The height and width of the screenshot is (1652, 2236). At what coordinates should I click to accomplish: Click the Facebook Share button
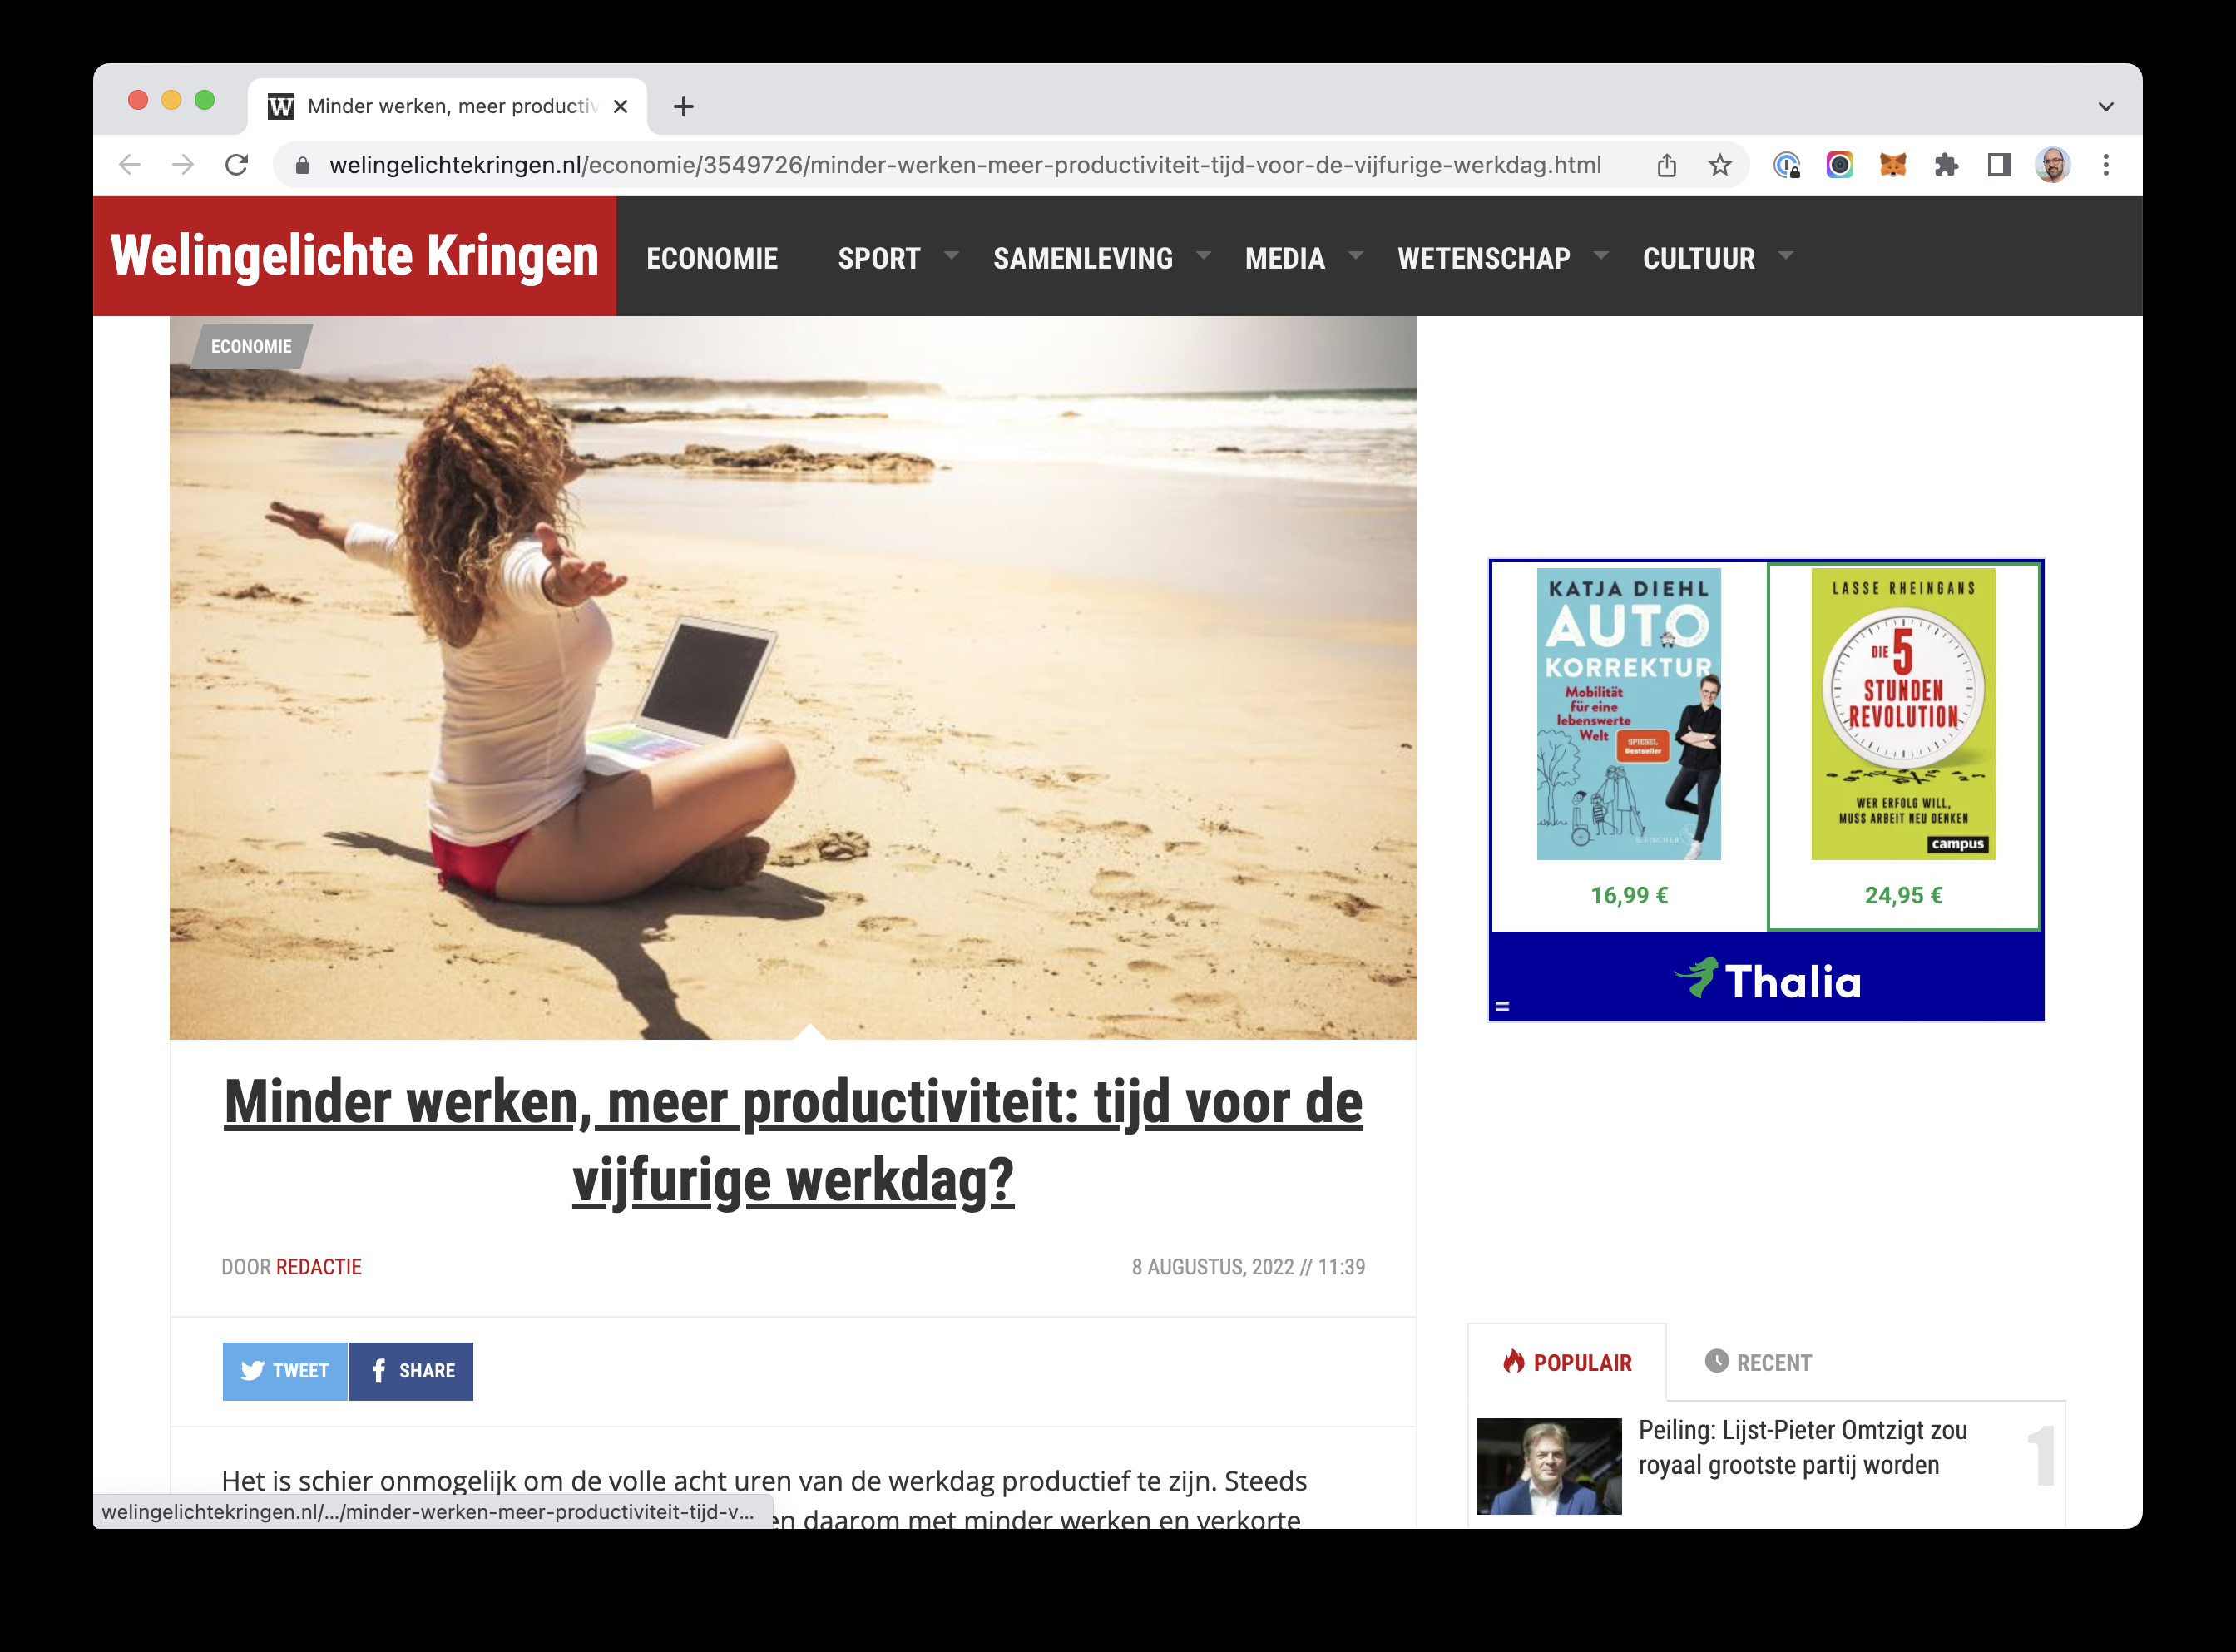(412, 1370)
